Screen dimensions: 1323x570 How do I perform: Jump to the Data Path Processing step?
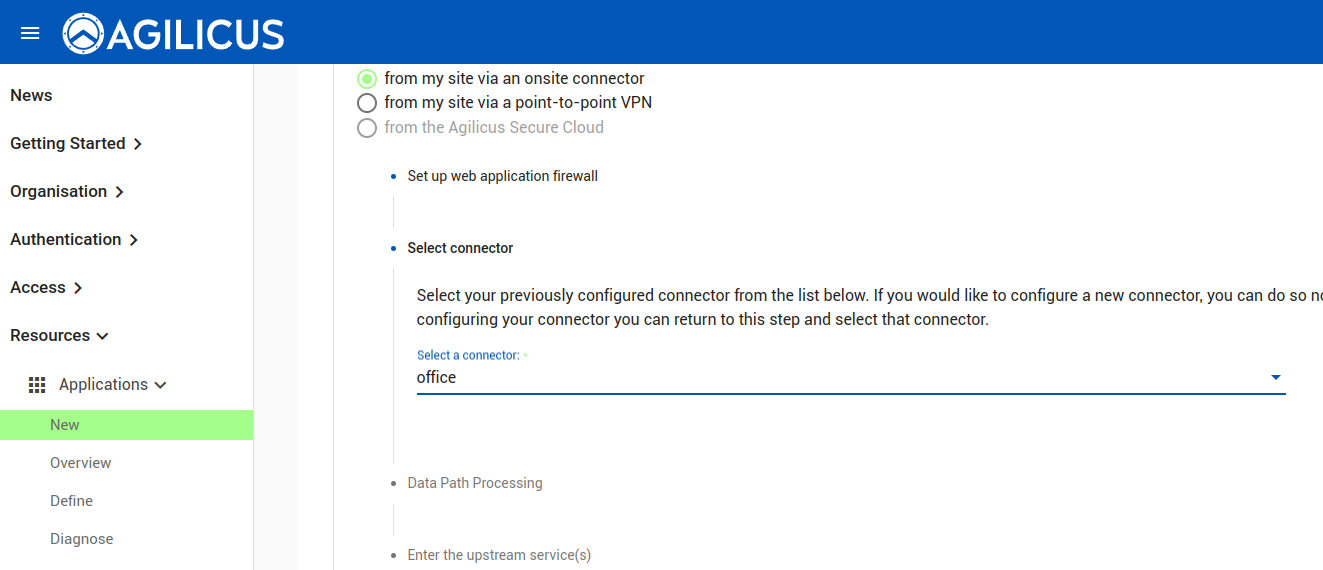[x=475, y=483]
